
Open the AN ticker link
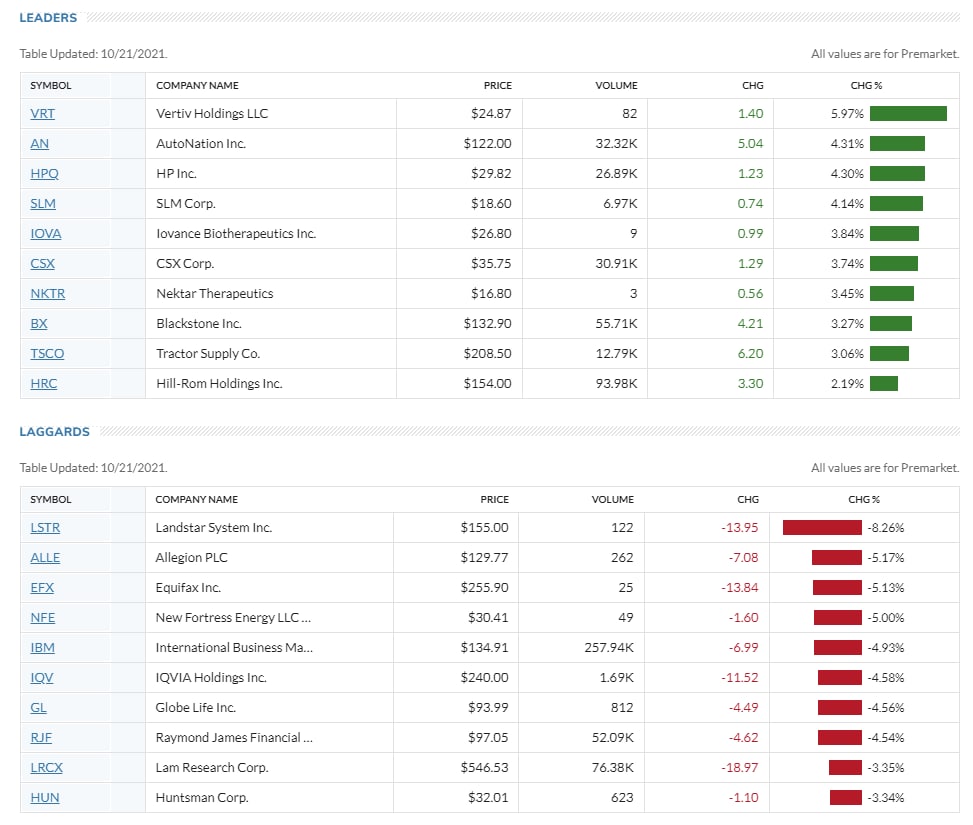coord(39,143)
